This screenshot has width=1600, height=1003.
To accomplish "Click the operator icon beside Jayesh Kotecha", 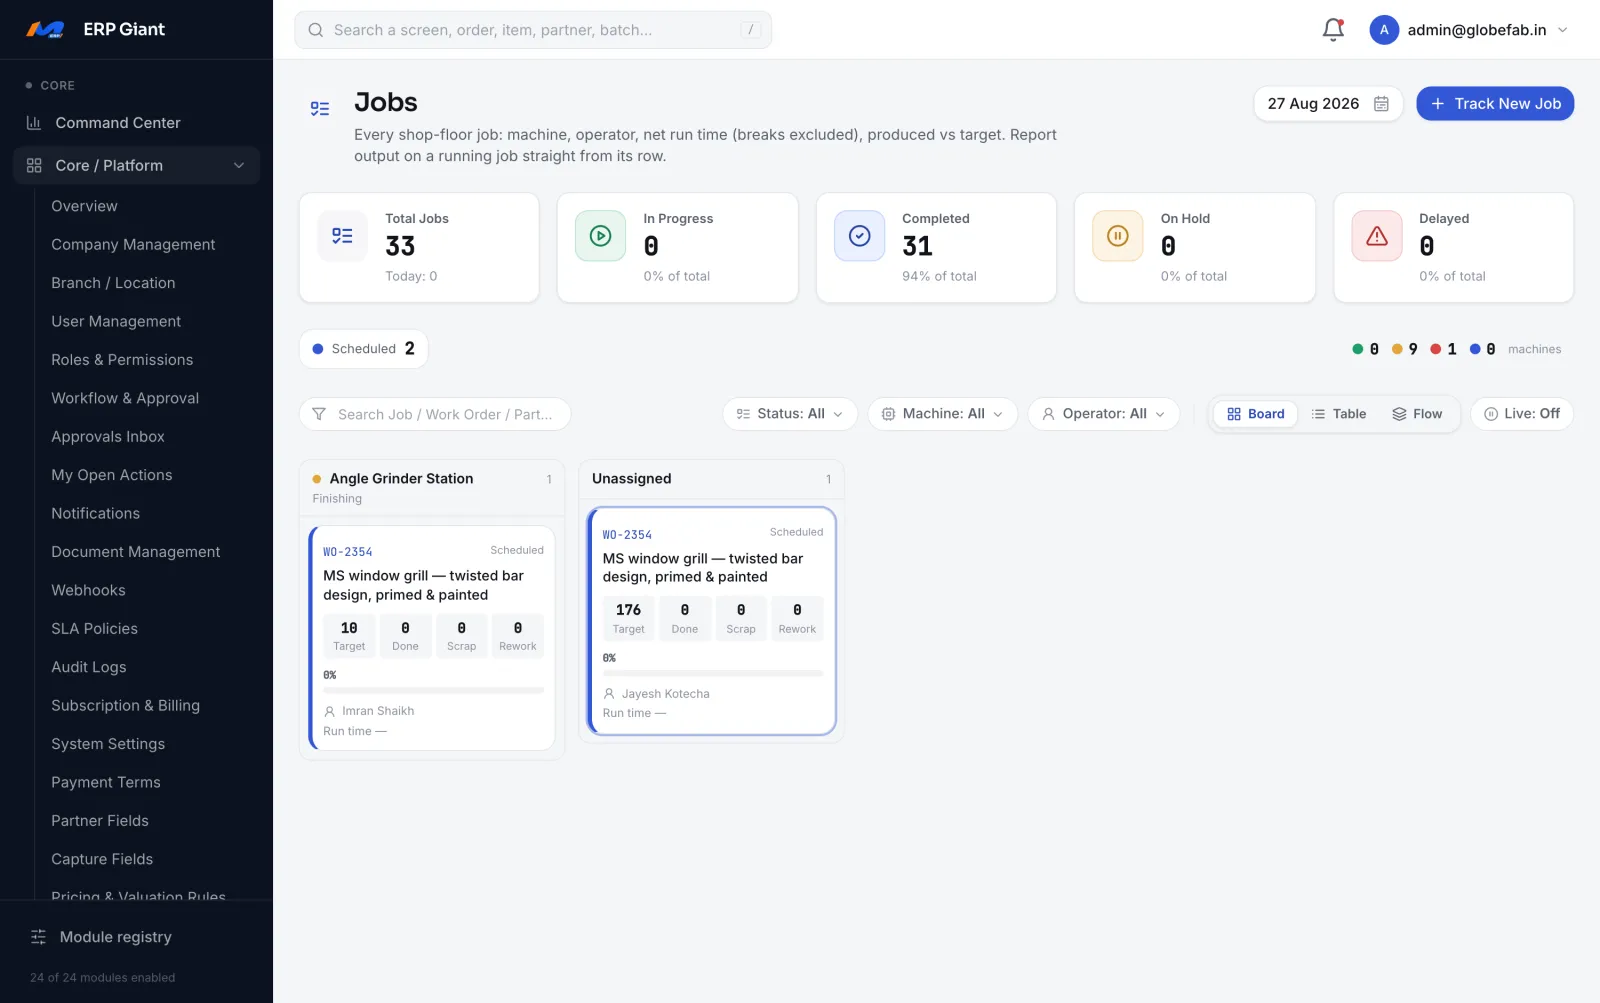I will [x=609, y=694].
